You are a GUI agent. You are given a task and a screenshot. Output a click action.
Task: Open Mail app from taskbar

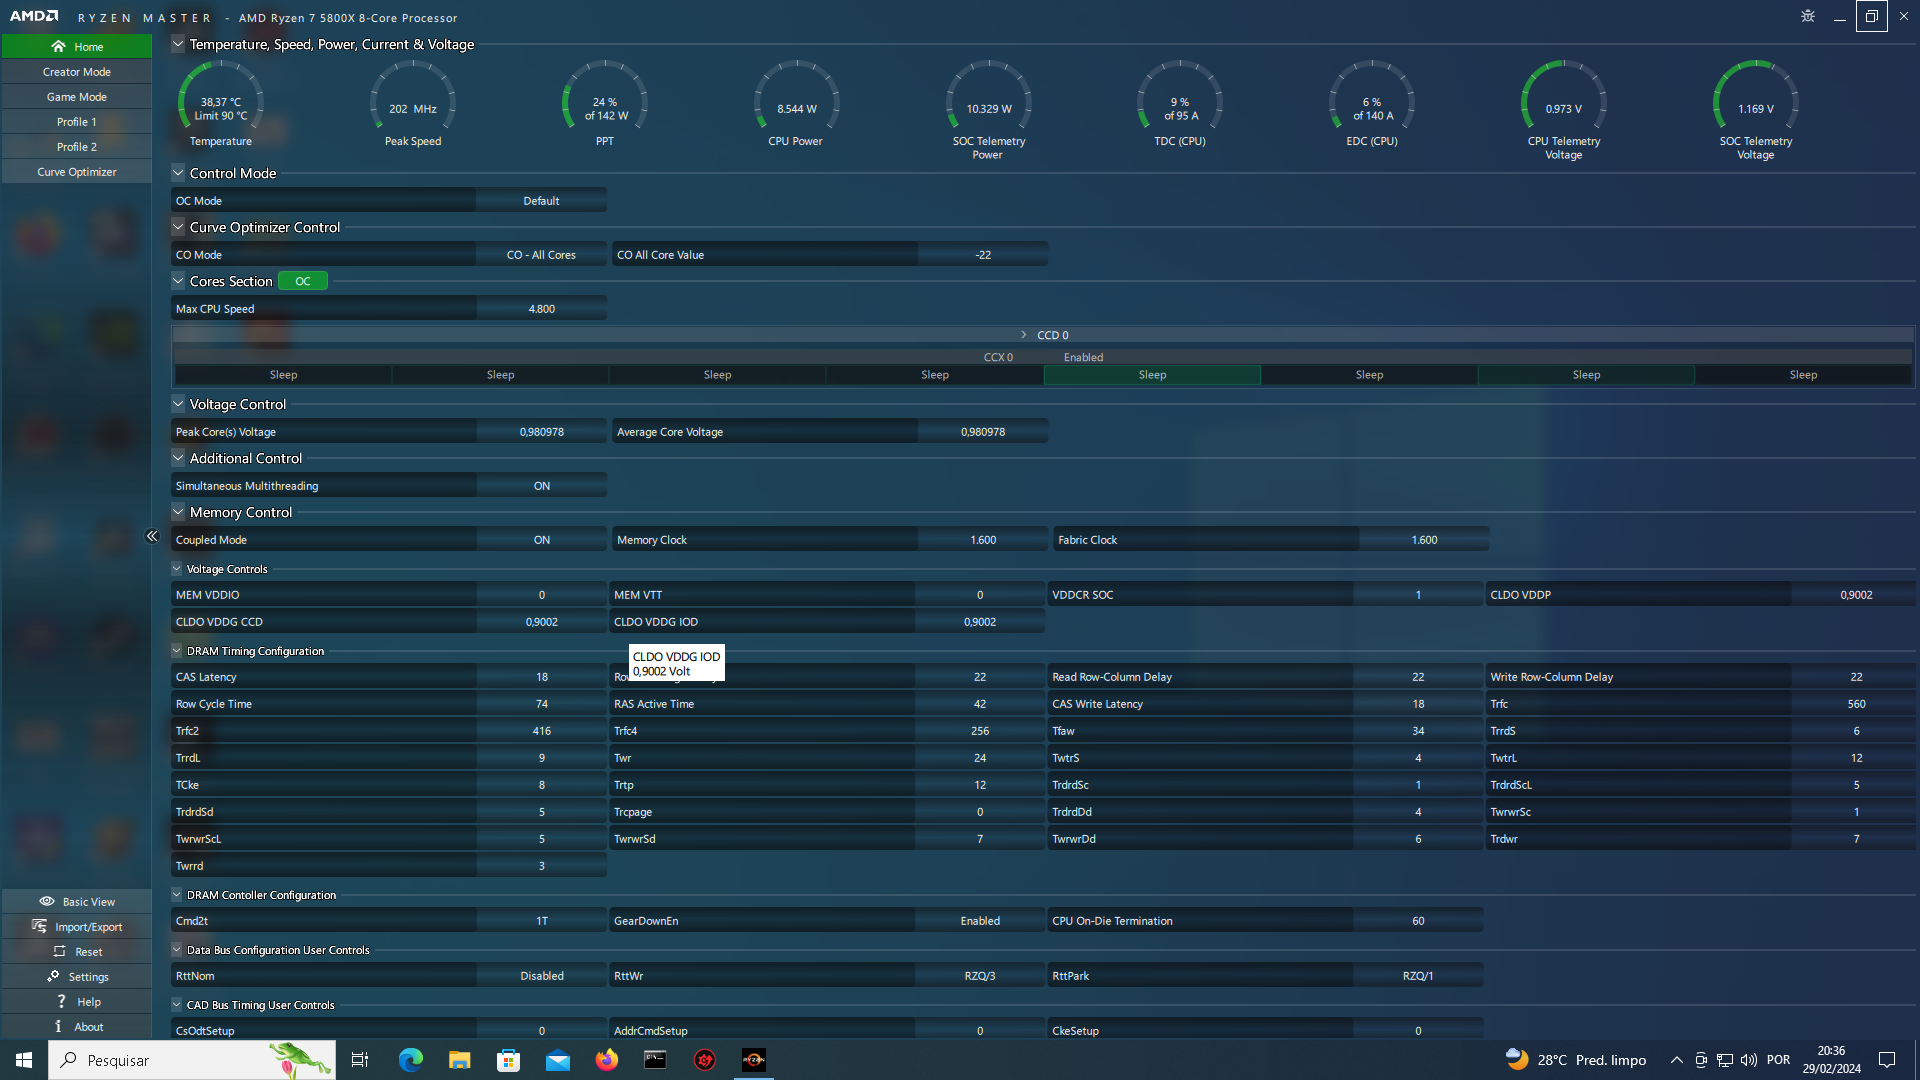(x=557, y=1060)
